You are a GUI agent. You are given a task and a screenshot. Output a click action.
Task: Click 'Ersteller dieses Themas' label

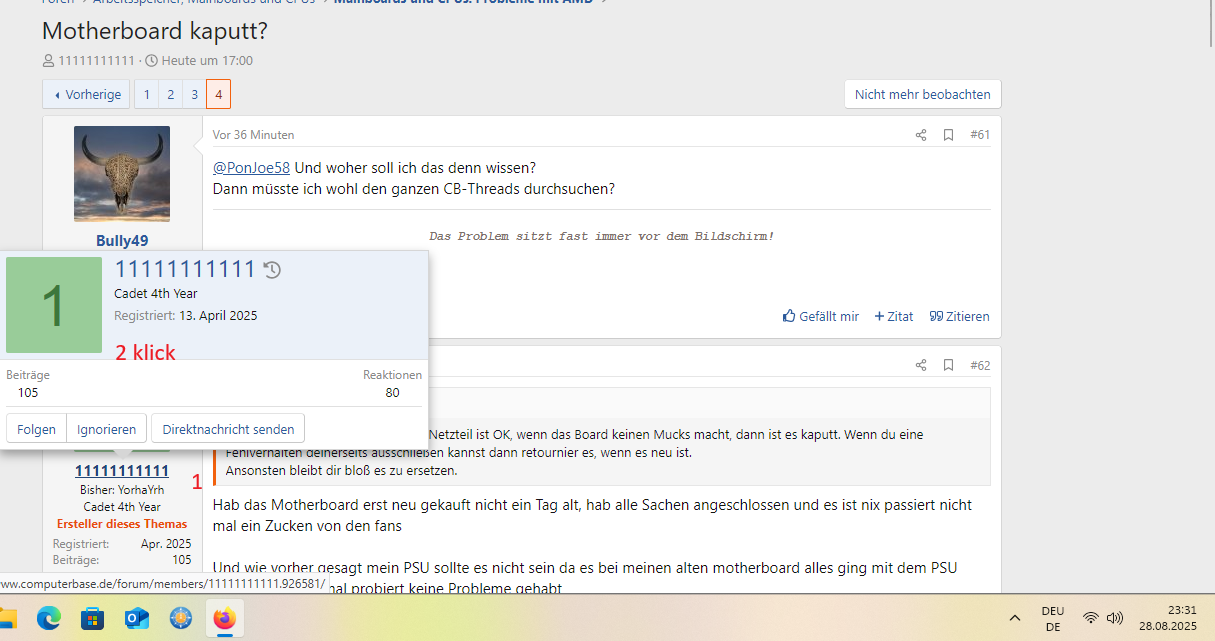point(122,524)
